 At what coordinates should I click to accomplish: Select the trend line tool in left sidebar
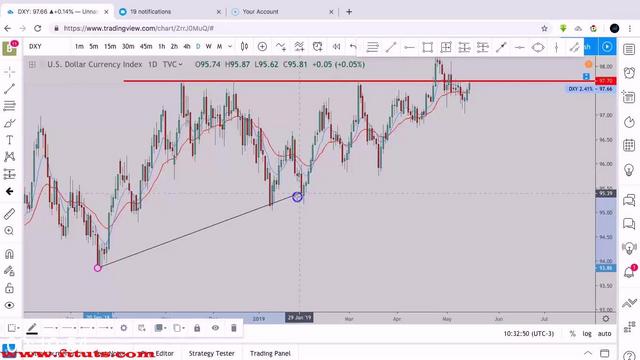[x=9, y=89]
